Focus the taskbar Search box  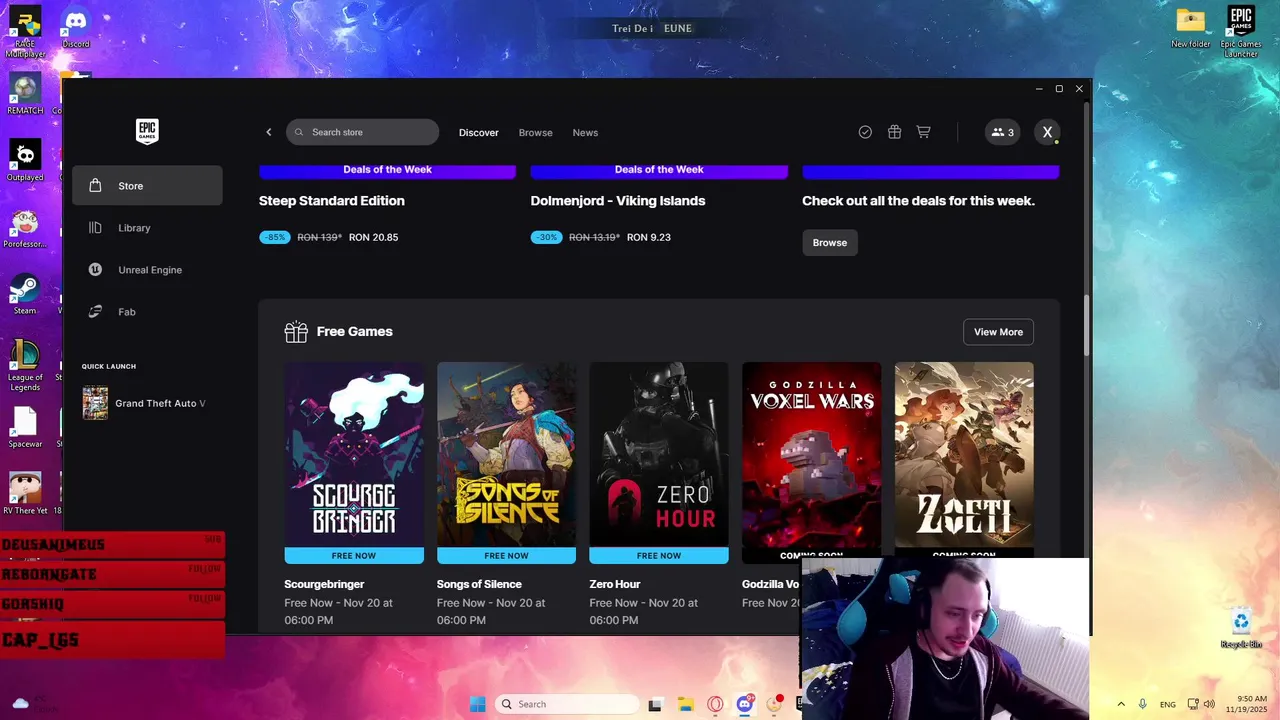point(567,704)
